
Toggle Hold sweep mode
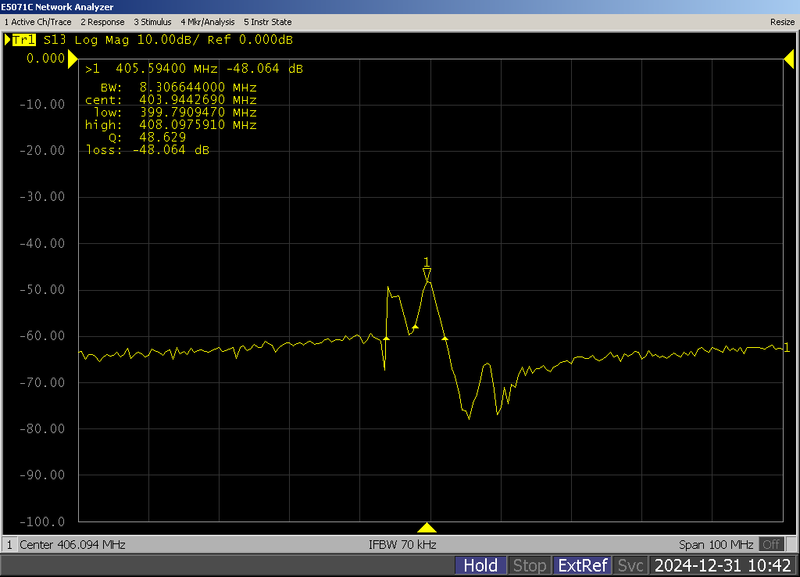481,564
